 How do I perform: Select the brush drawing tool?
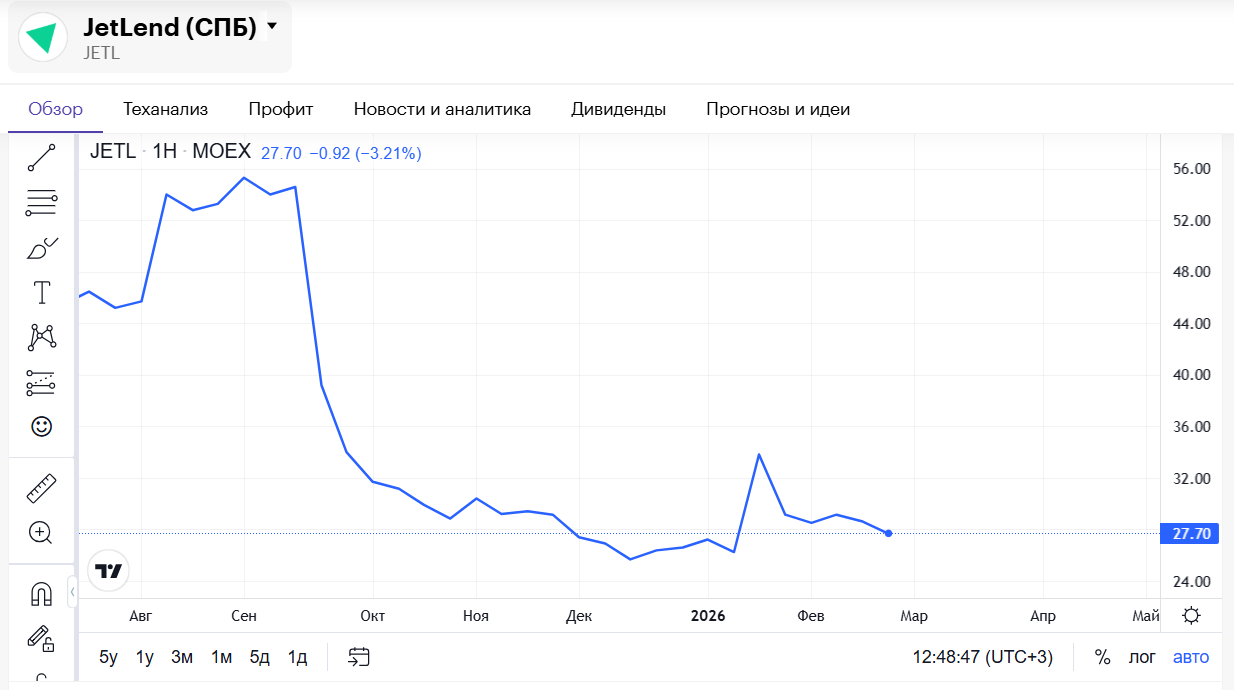point(41,248)
